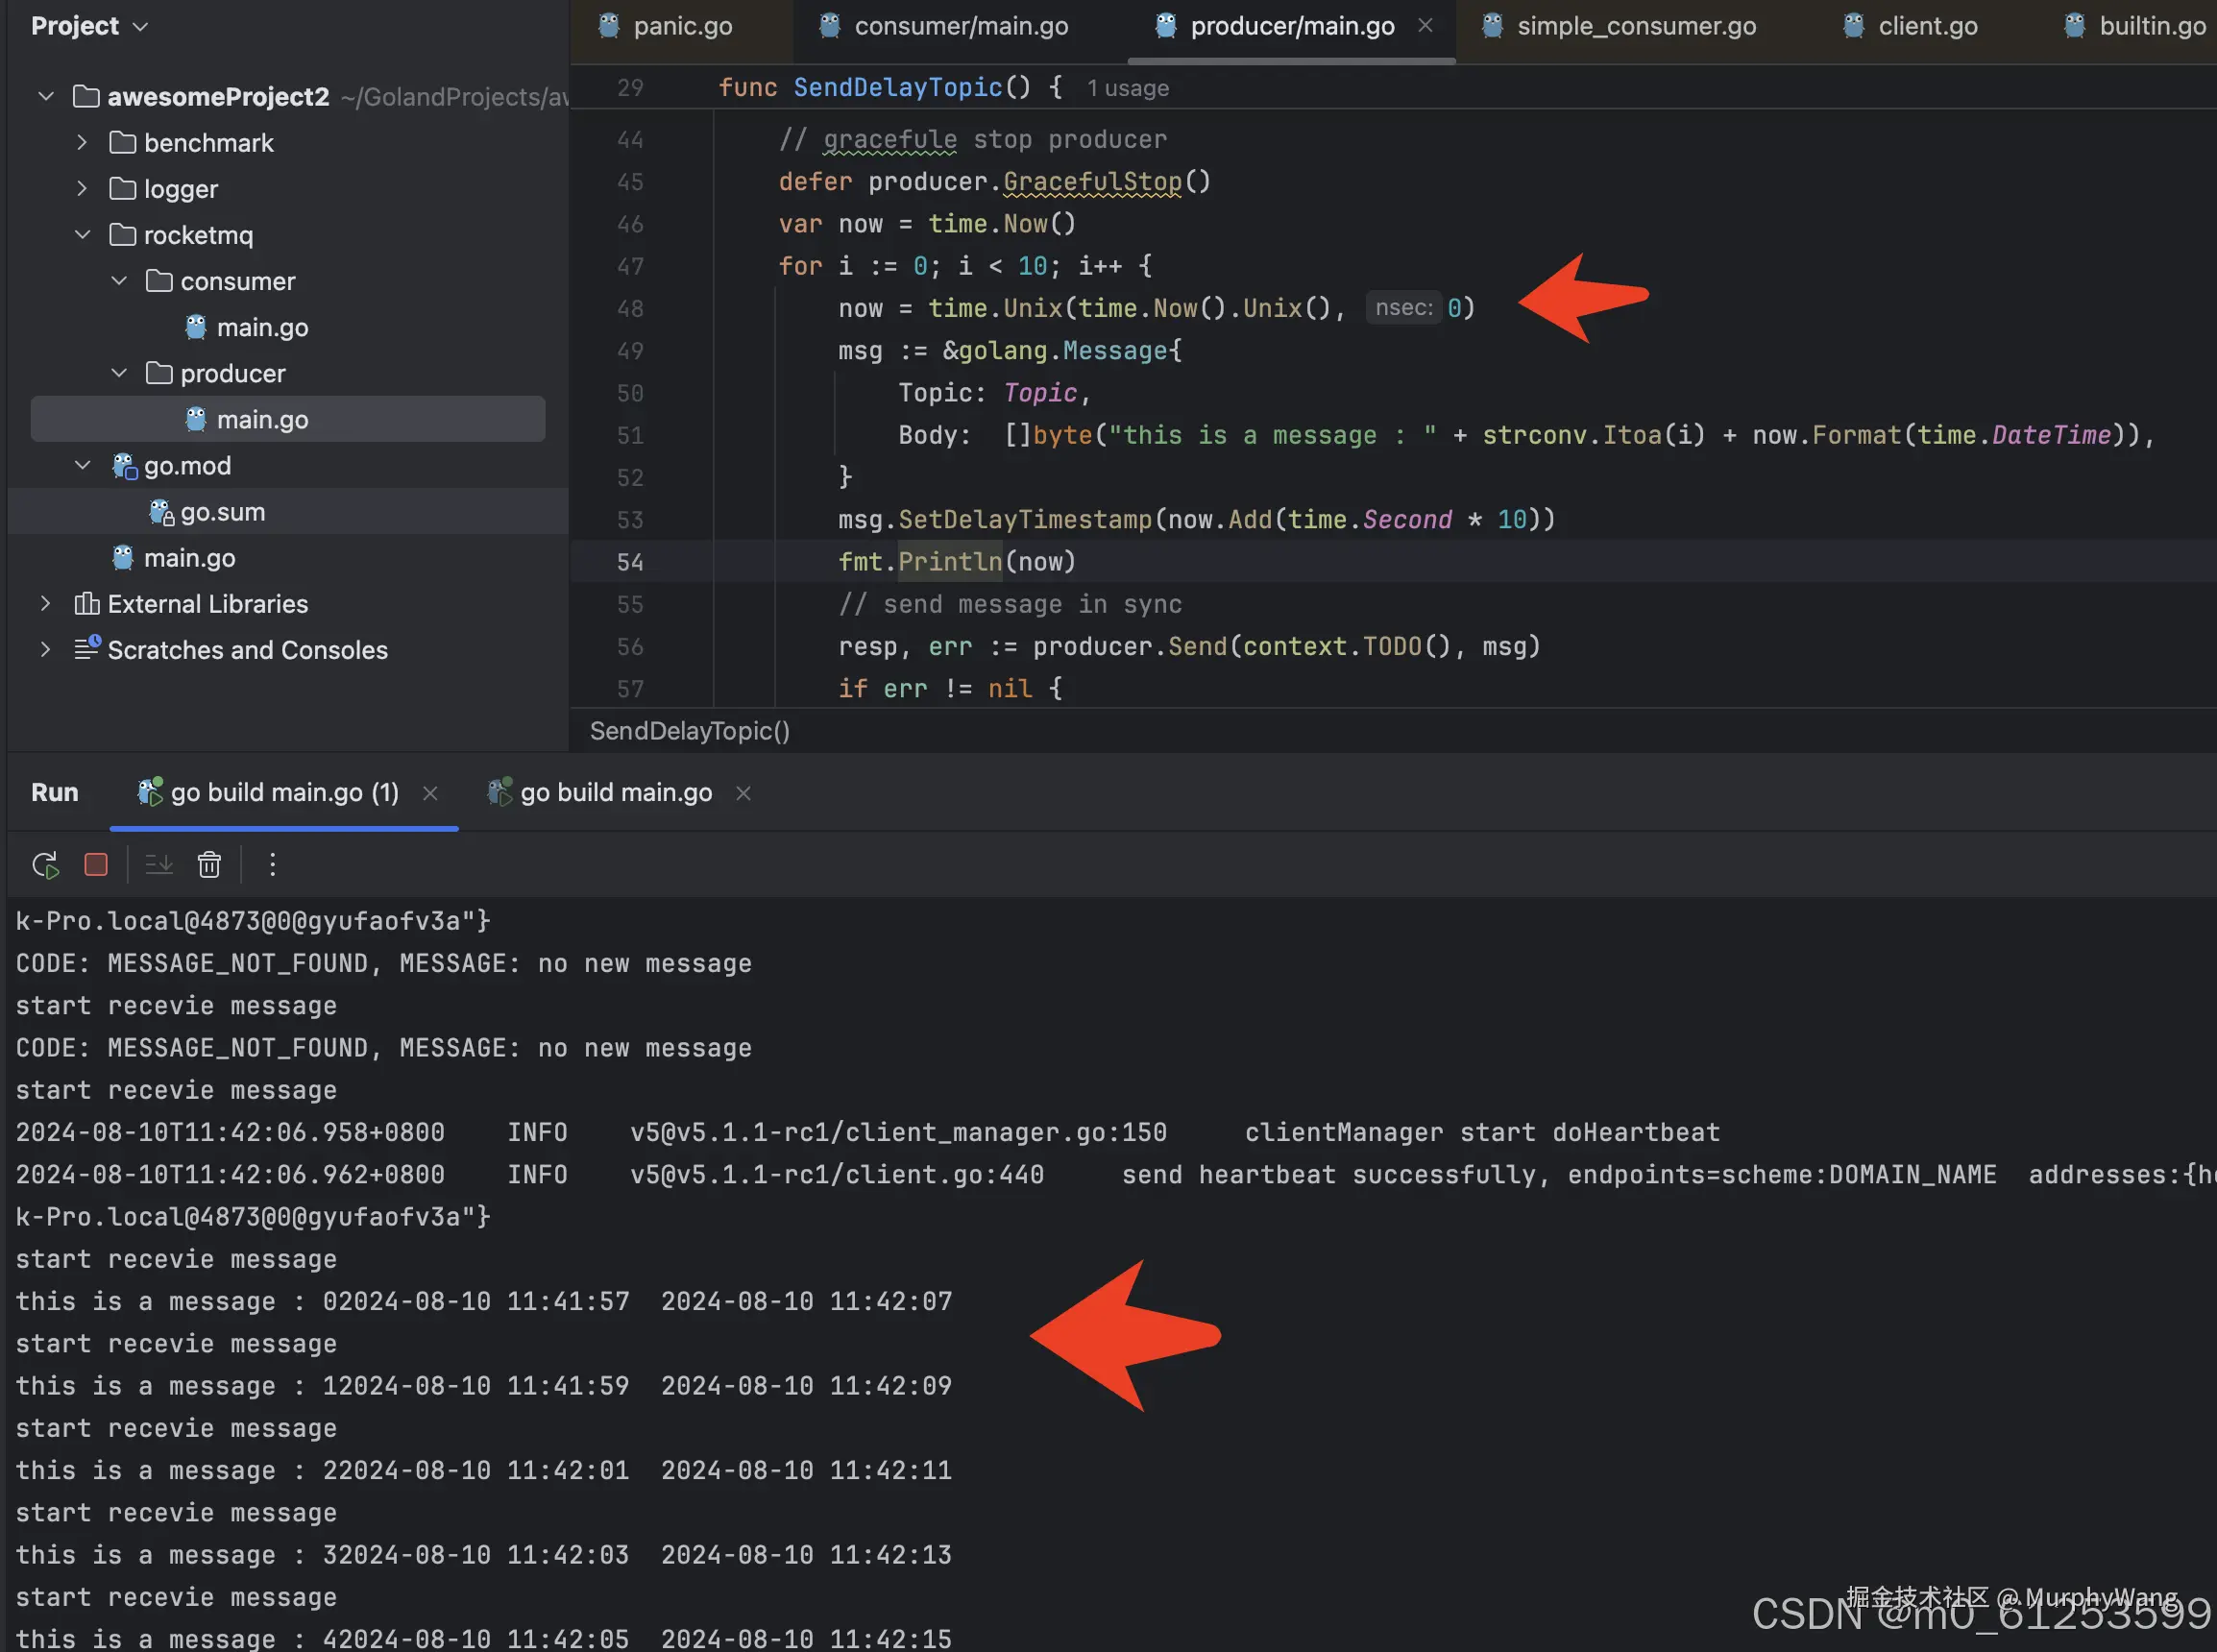Viewport: 2217px width, 1652px height.
Task: Switch to second 'go build main.go' run tab
Action: pos(615,793)
